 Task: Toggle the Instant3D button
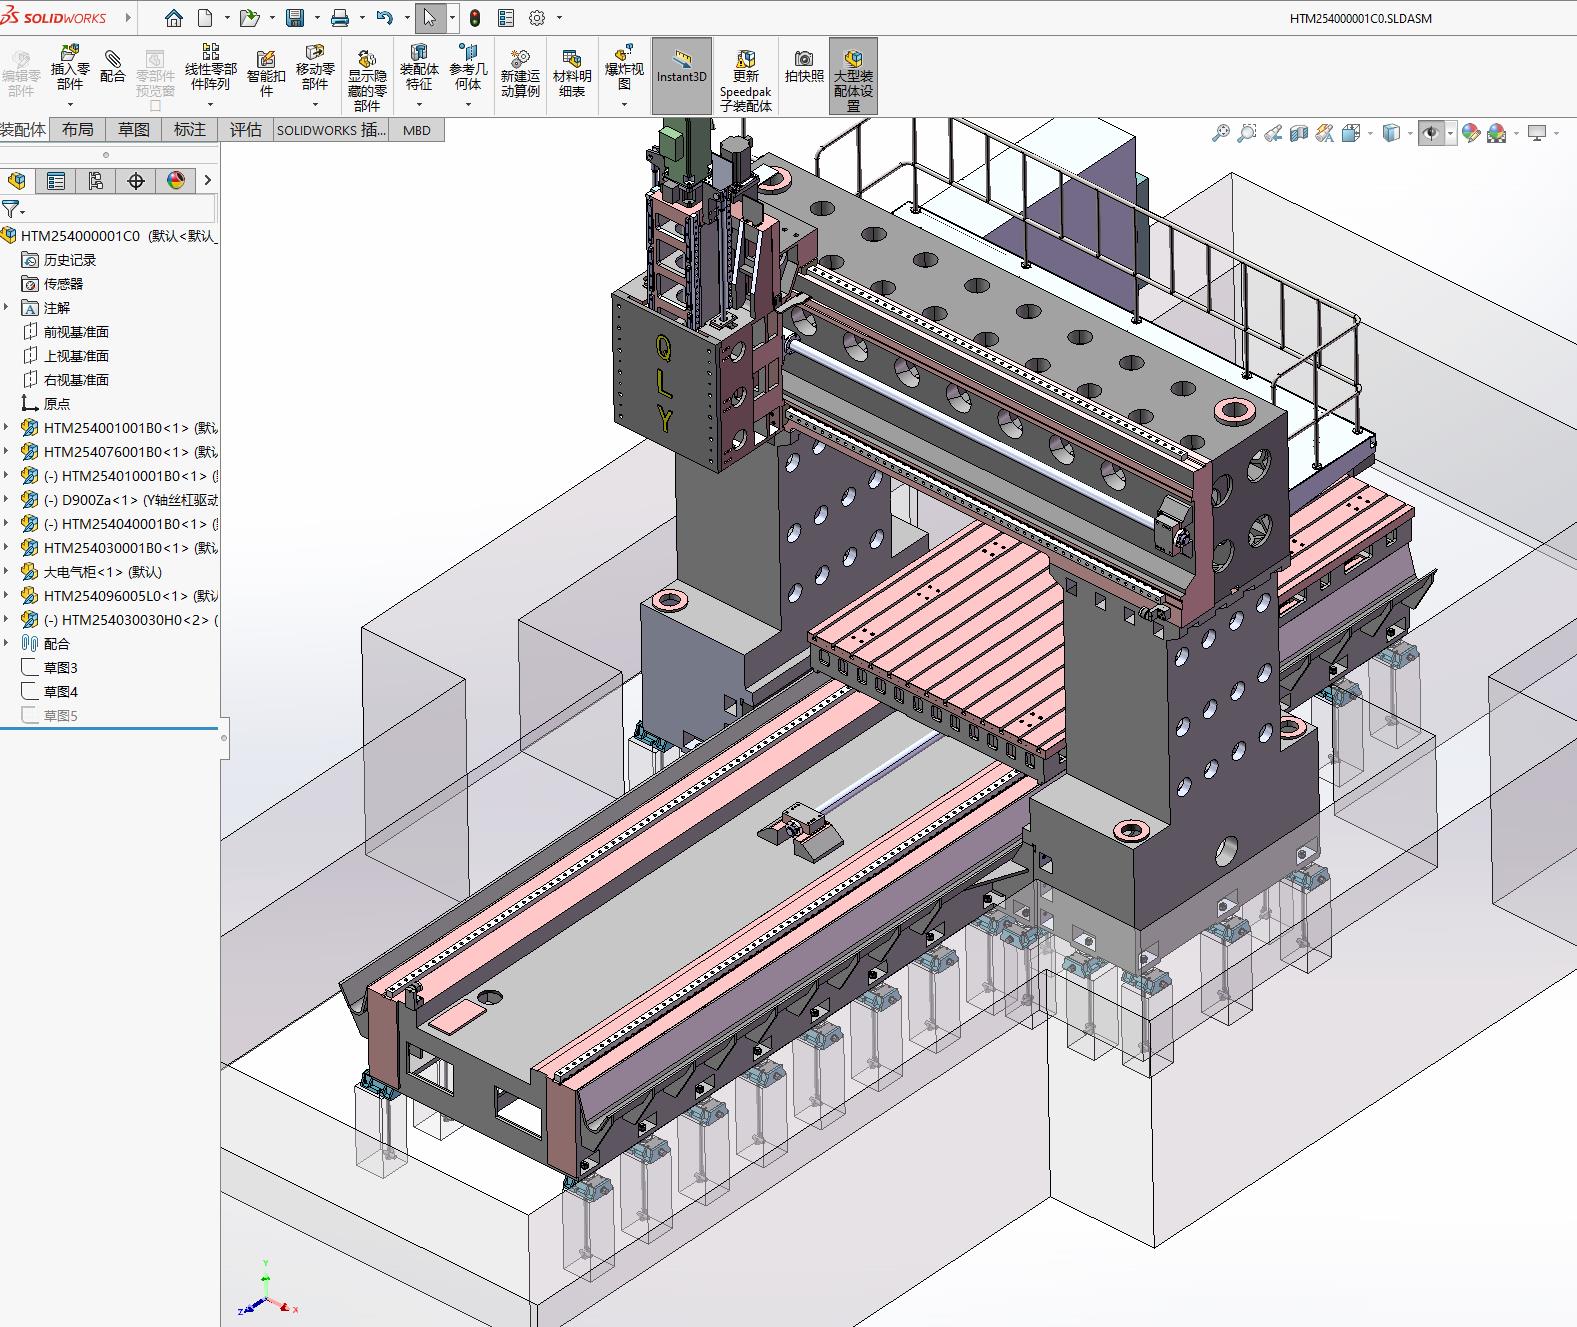click(x=682, y=76)
